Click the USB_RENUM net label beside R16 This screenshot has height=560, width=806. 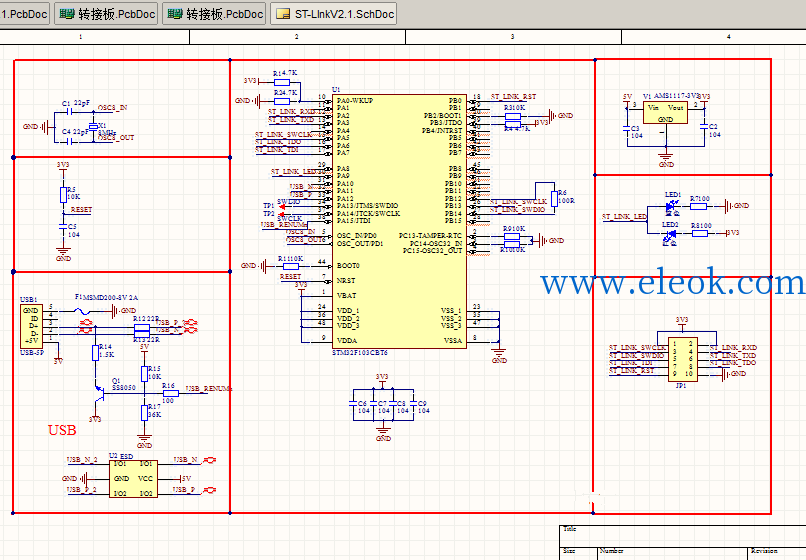pos(209,389)
